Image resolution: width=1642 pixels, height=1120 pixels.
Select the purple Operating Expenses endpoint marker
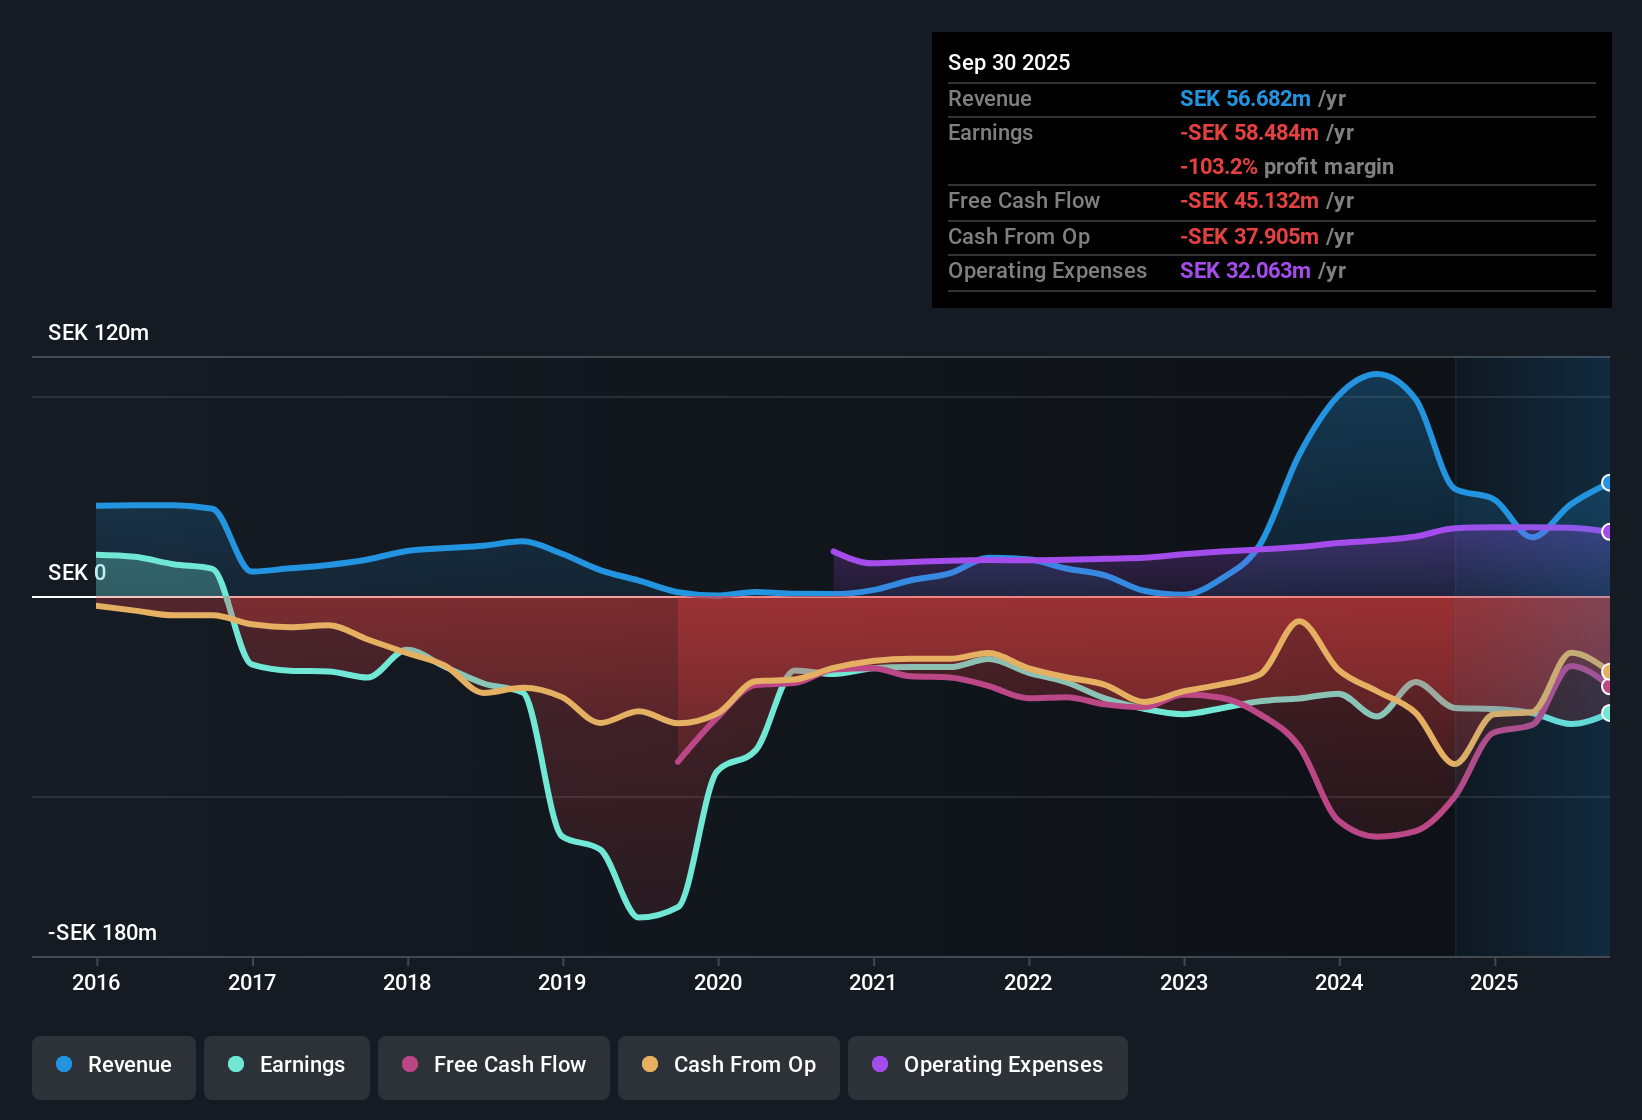[1608, 532]
